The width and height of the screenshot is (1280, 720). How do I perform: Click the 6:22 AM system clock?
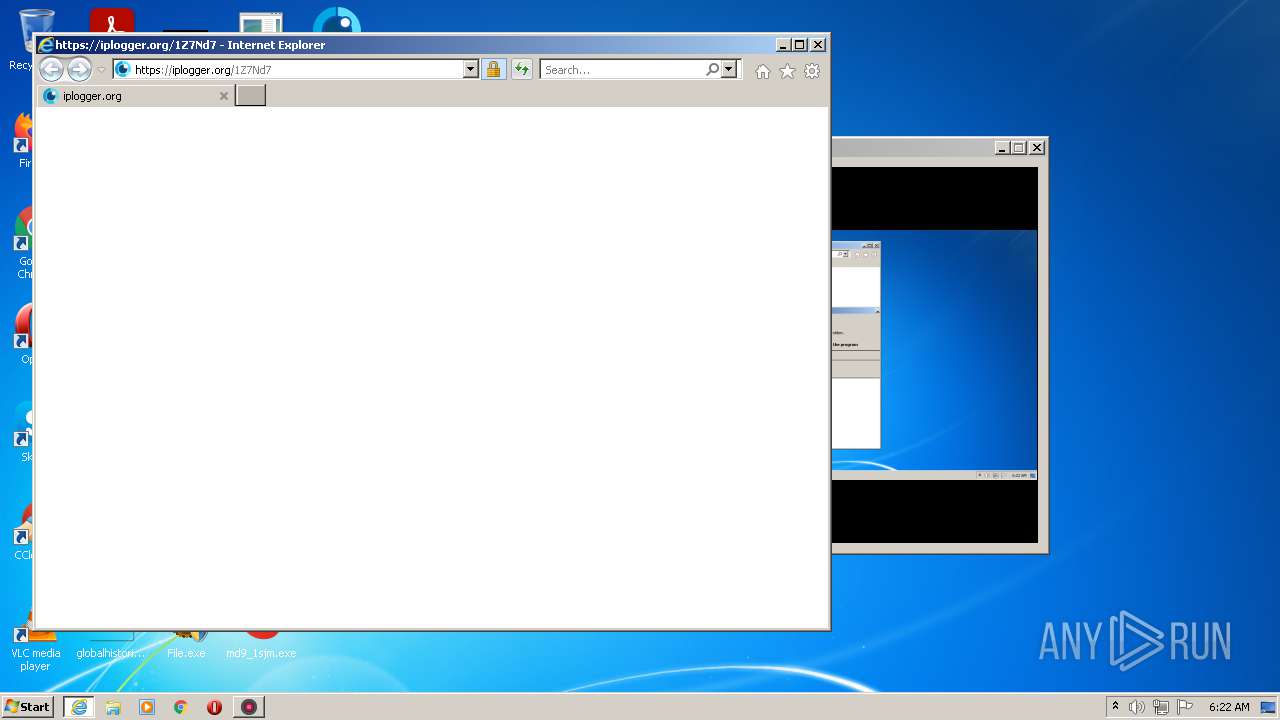pos(1229,707)
